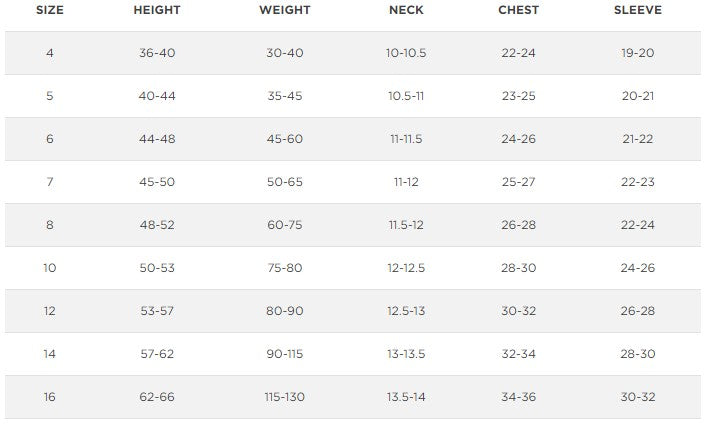Click sleeve value 28-30 for size 14
This screenshot has width=707, height=426.
(637, 354)
